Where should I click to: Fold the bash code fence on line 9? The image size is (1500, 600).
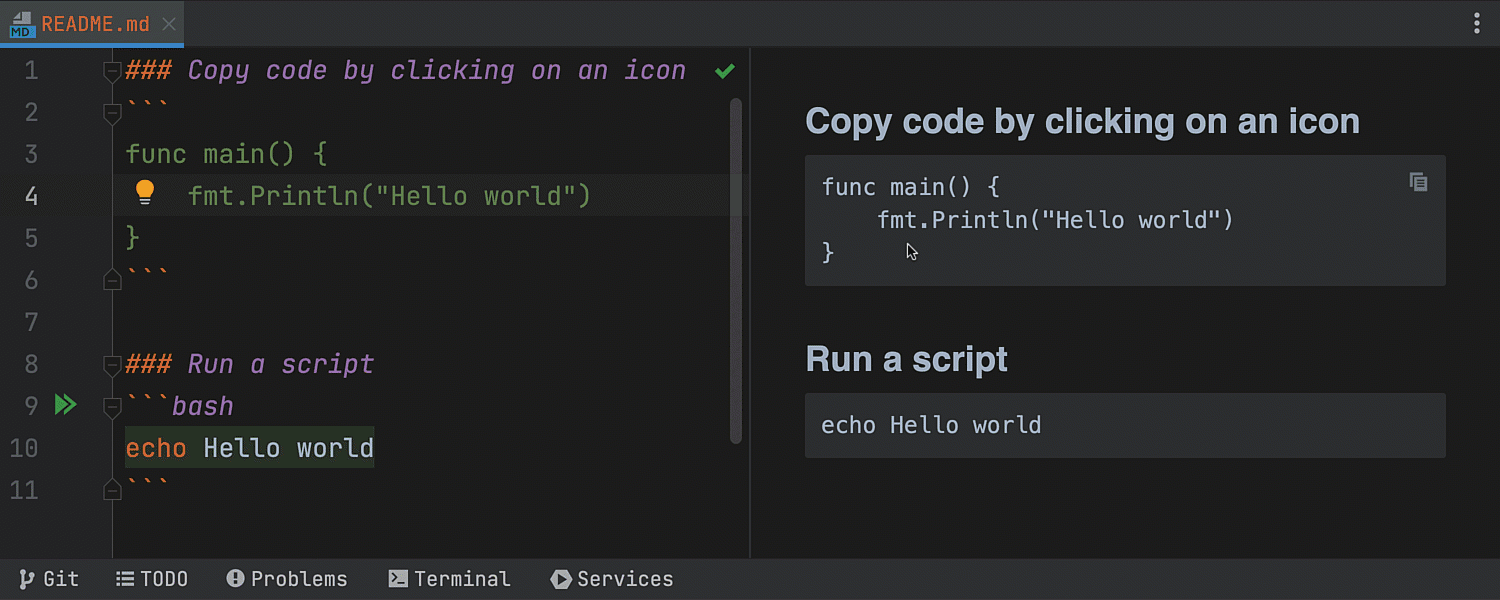tap(112, 407)
